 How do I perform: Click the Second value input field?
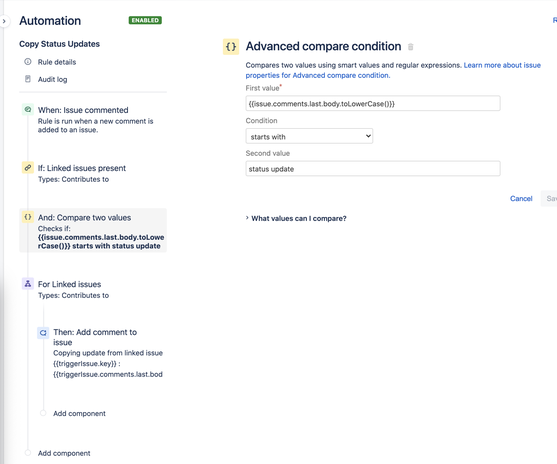point(373,169)
